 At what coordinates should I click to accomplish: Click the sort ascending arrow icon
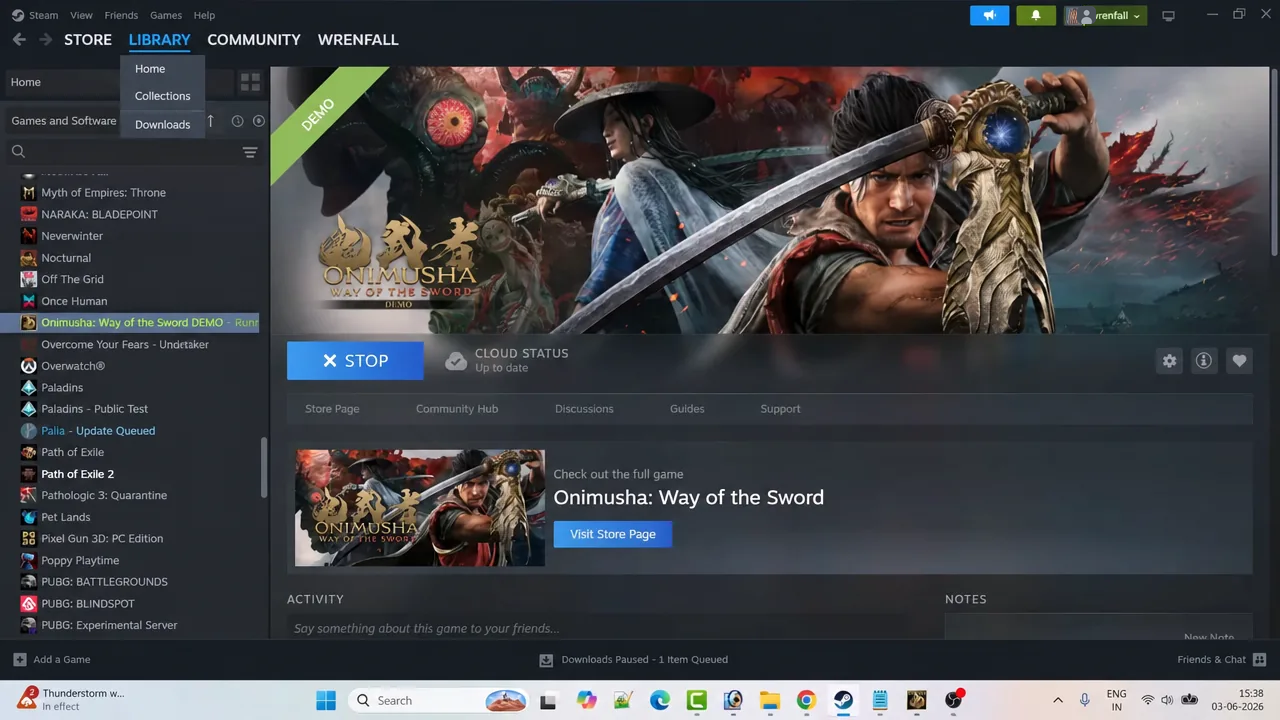coord(210,121)
